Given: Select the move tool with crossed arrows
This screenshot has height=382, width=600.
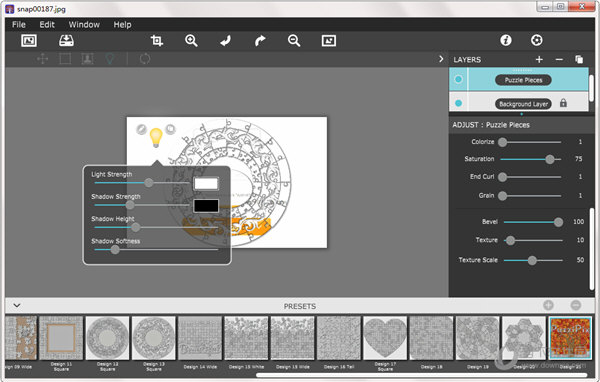Looking at the screenshot, I should tap(42, 59).
